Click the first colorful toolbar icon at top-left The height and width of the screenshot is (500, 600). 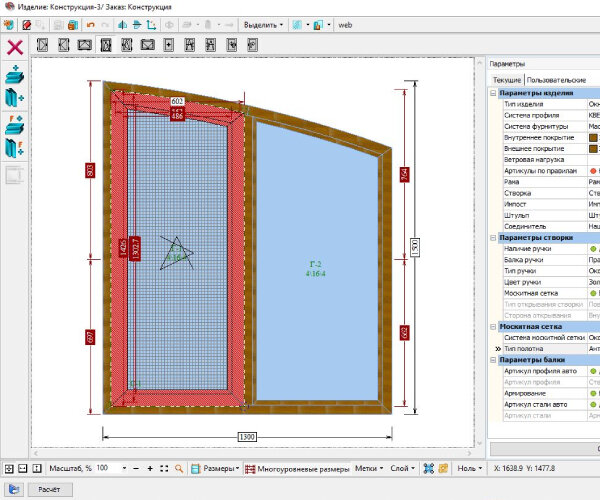pos(9,25)
